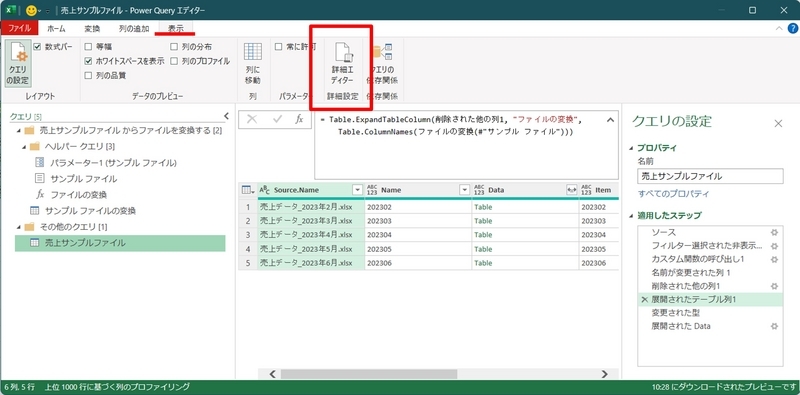
Task: Switch to the 列の追加 tab
Action: tap(134, 29)
